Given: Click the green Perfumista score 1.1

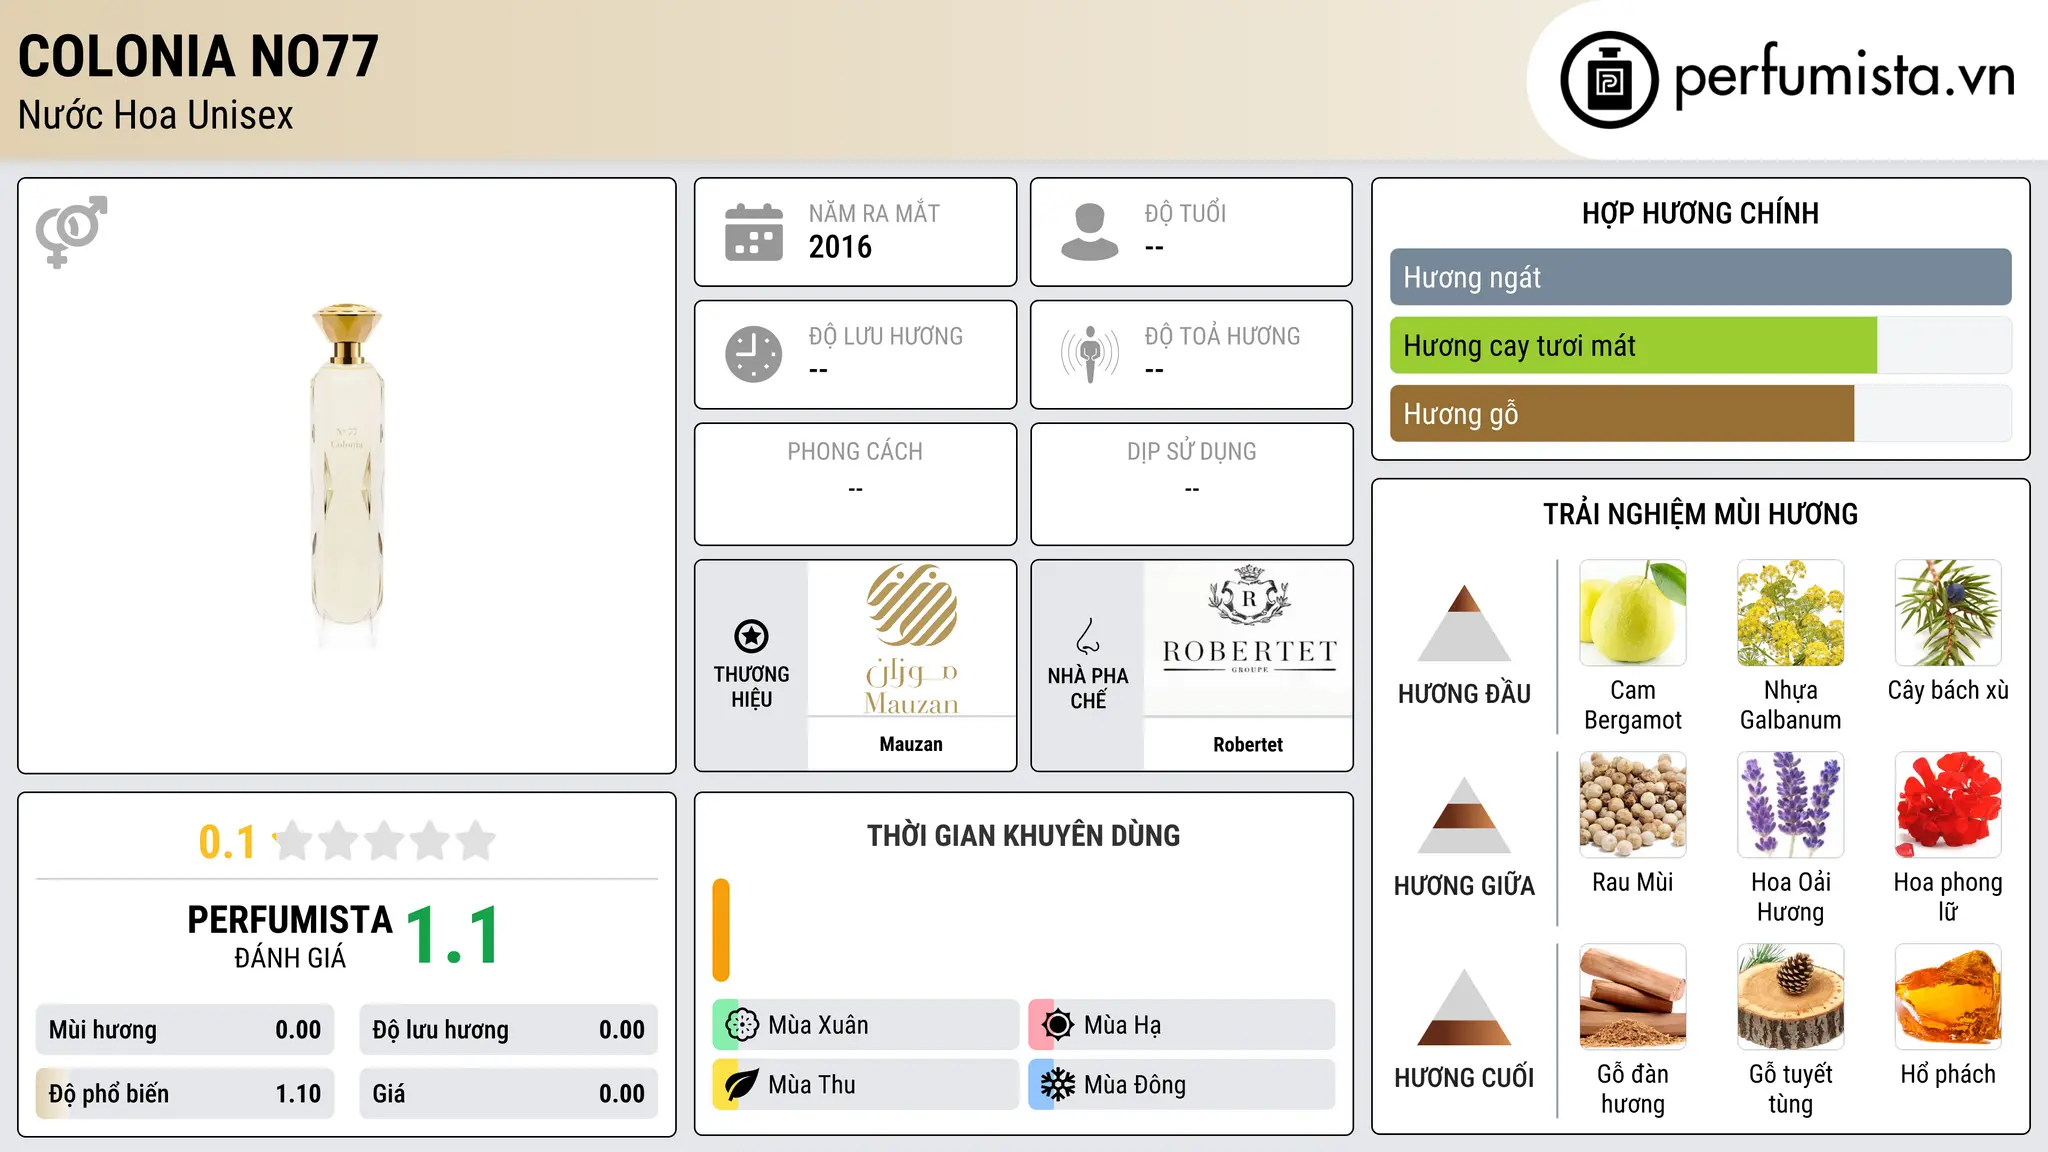Looking at the screenshot, I should 453,935.
